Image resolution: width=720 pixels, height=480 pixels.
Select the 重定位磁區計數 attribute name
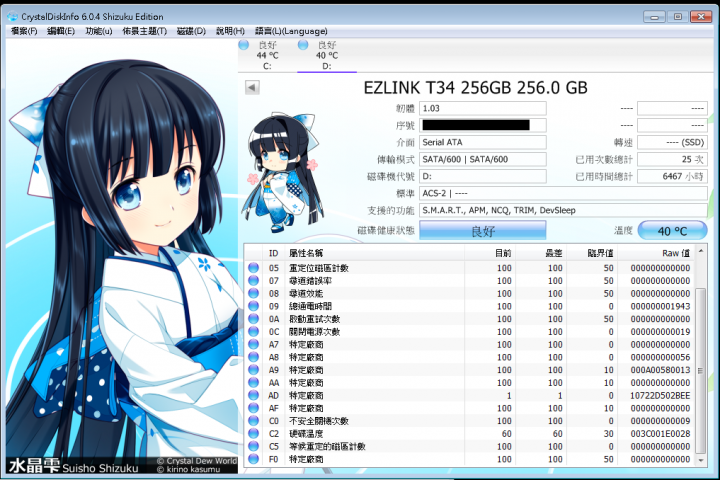point(319,268)
